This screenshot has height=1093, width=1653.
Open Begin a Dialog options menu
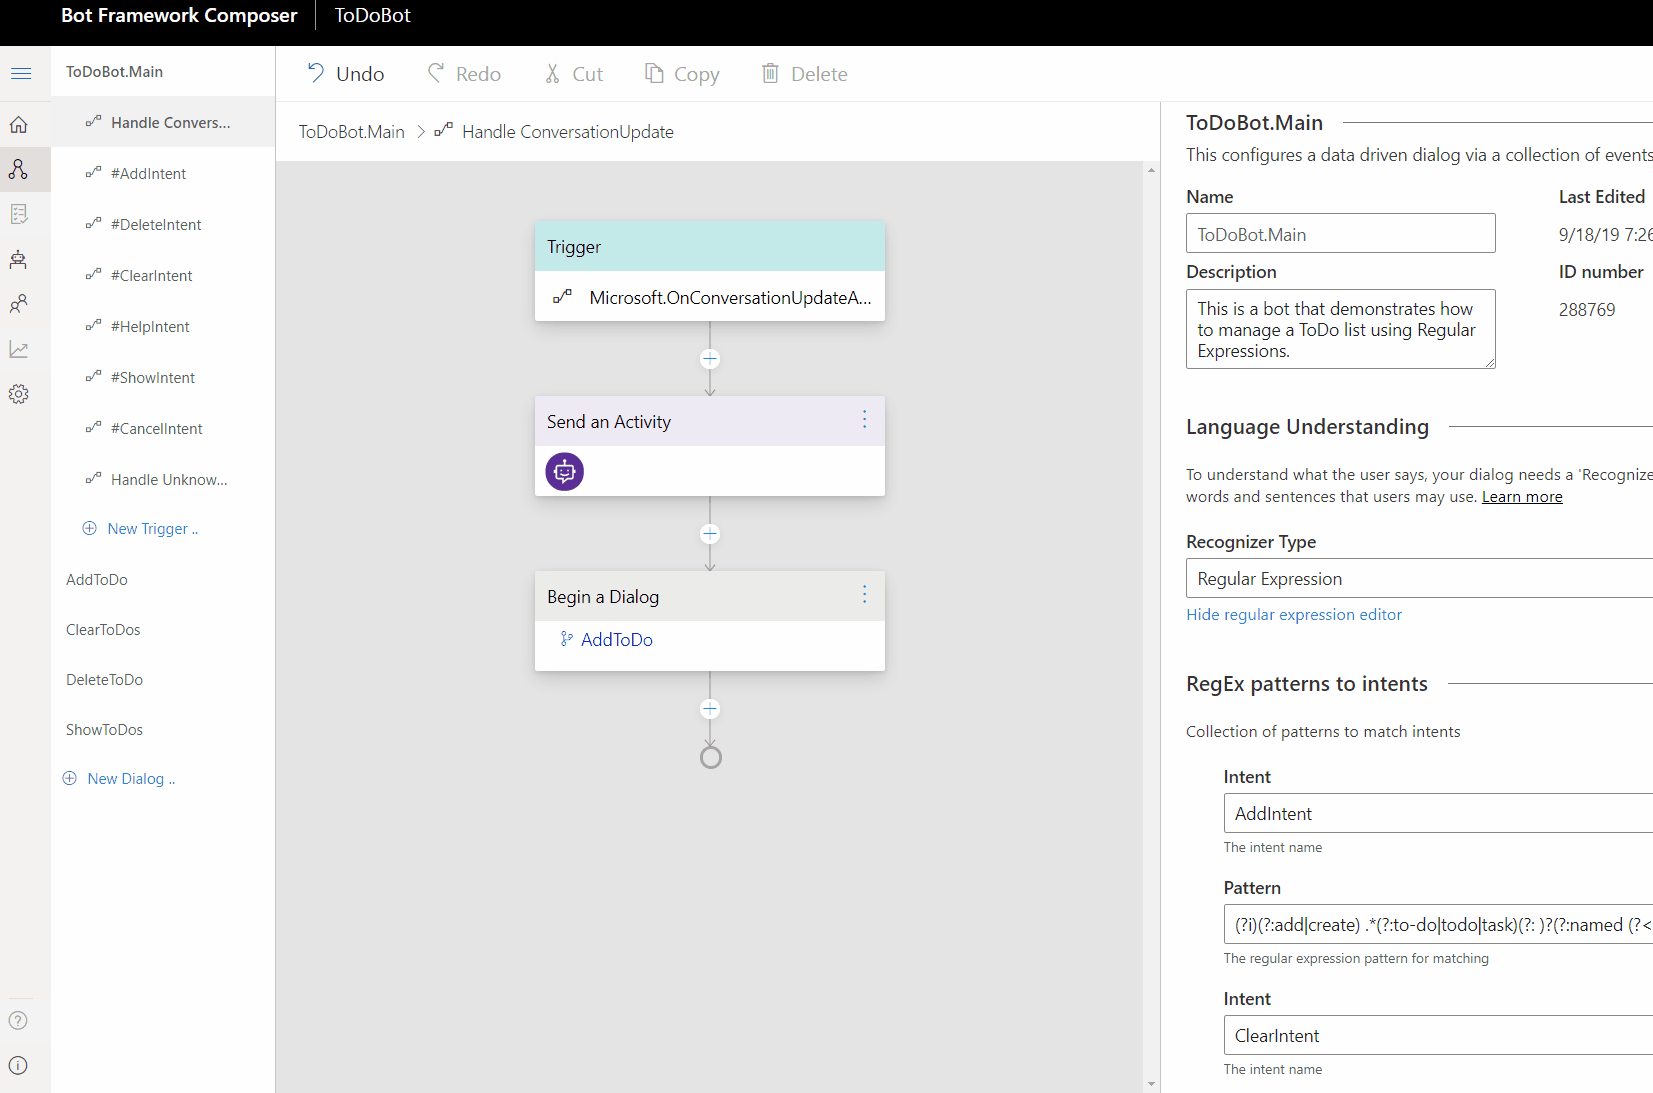point(864,595)
